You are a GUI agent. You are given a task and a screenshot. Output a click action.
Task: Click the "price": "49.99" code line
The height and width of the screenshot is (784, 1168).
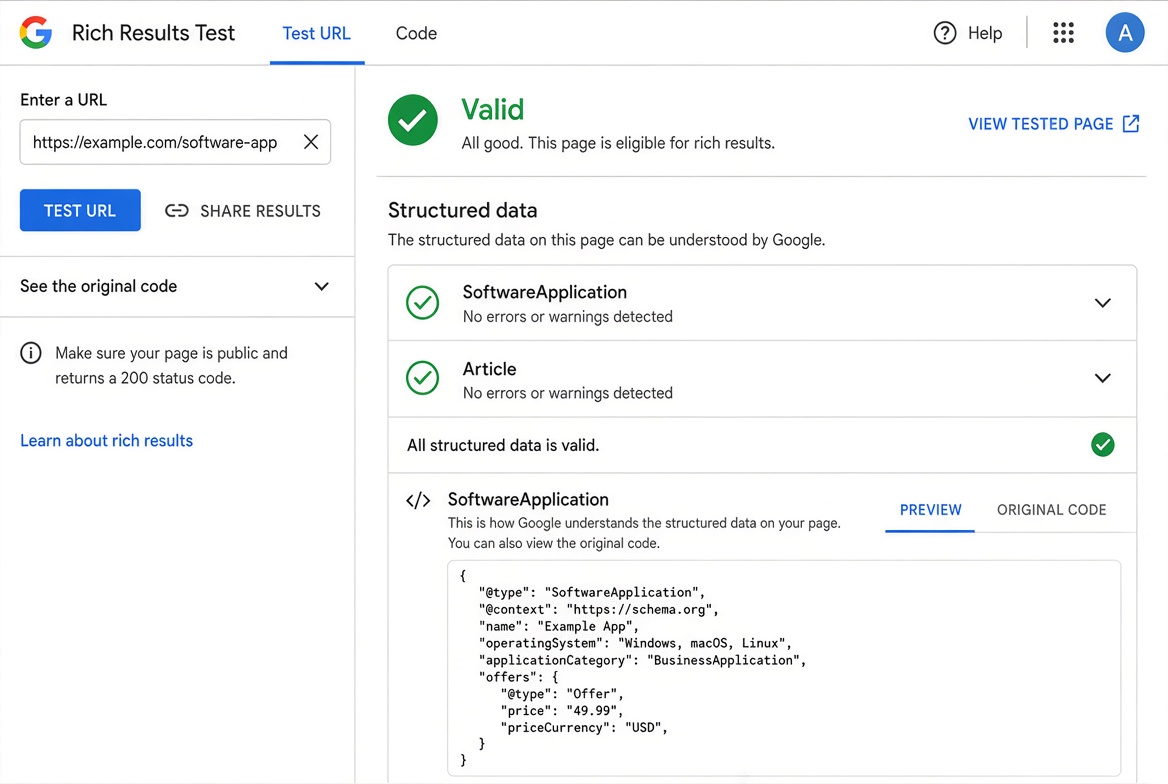pos(562,710)
